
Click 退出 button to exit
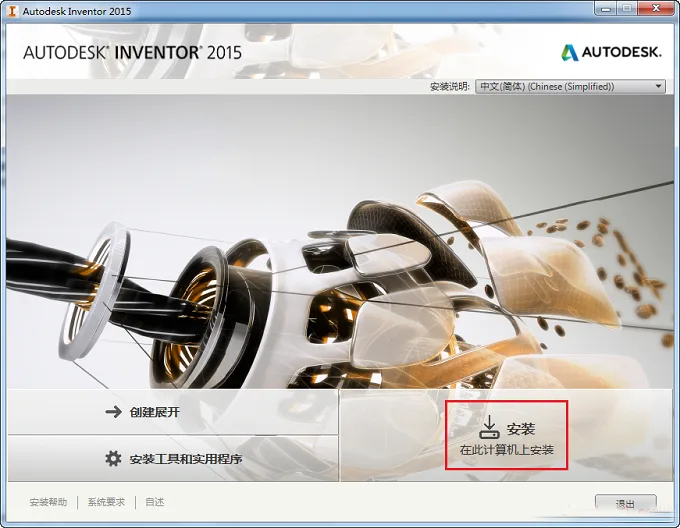click(x=625, y=503)
